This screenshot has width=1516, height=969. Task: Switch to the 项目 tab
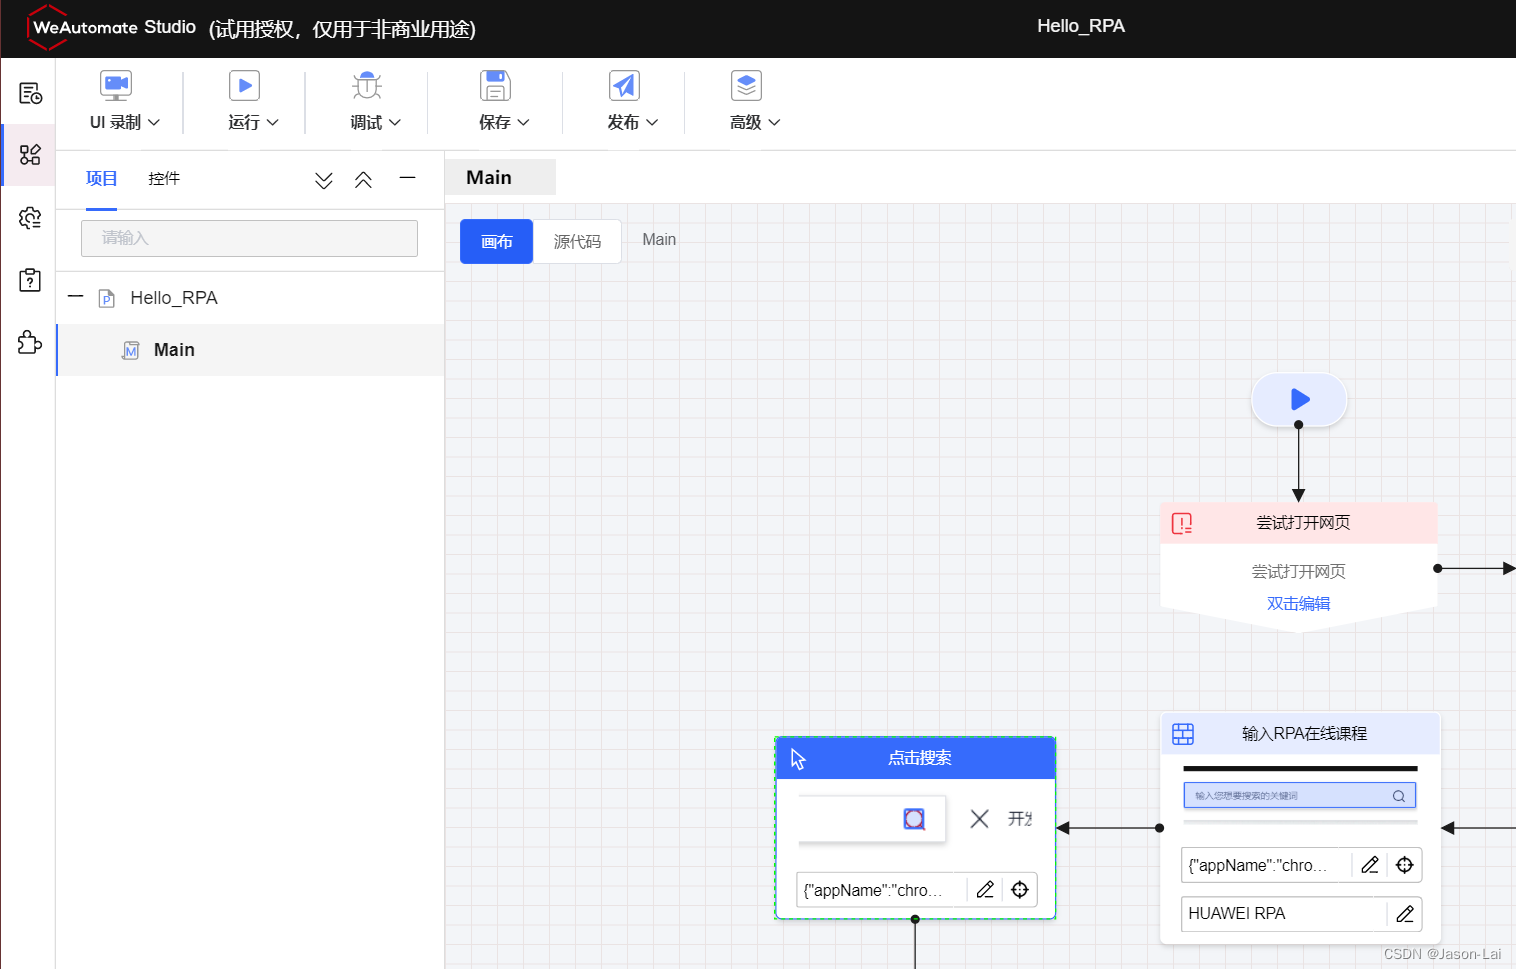[x=101, y=178]
